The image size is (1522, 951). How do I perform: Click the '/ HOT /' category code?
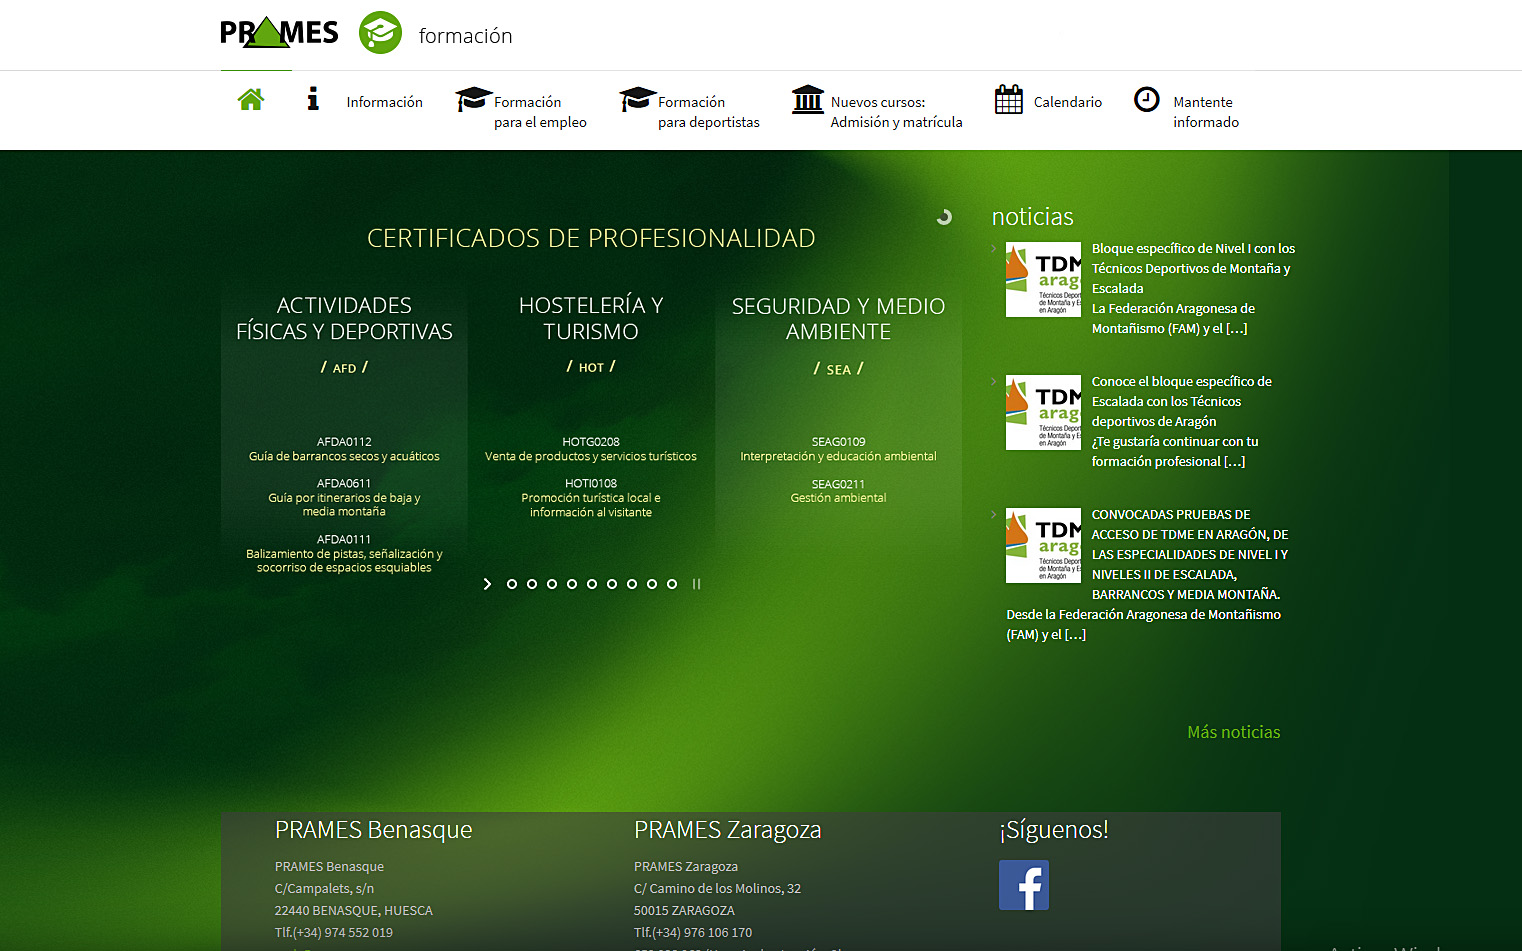[591, 367]
